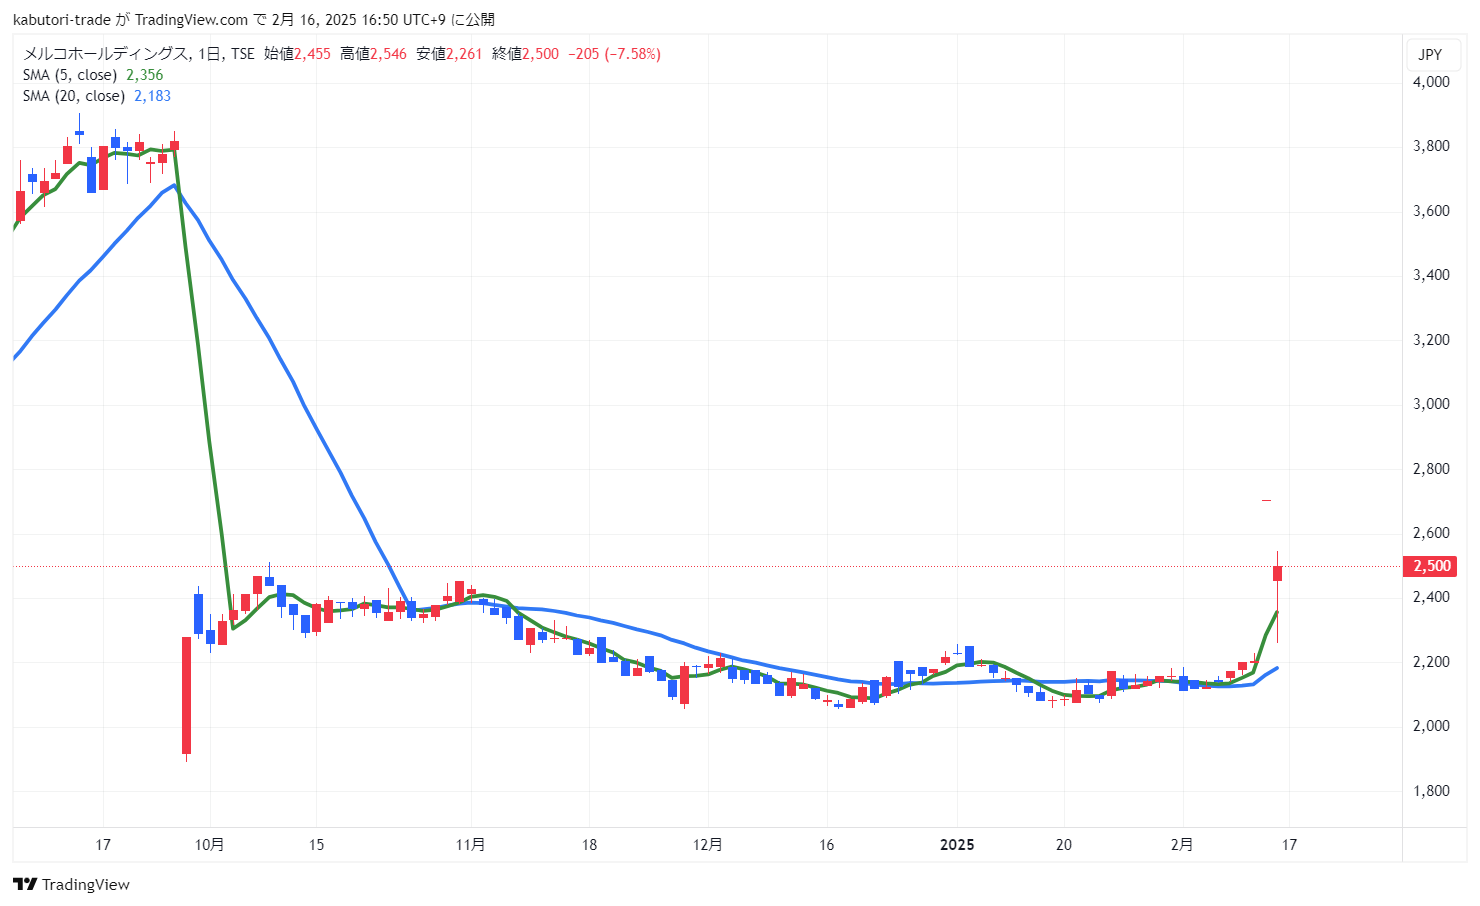
Task: Click the 3,800 price axis label
Action: click(1431, 146)
